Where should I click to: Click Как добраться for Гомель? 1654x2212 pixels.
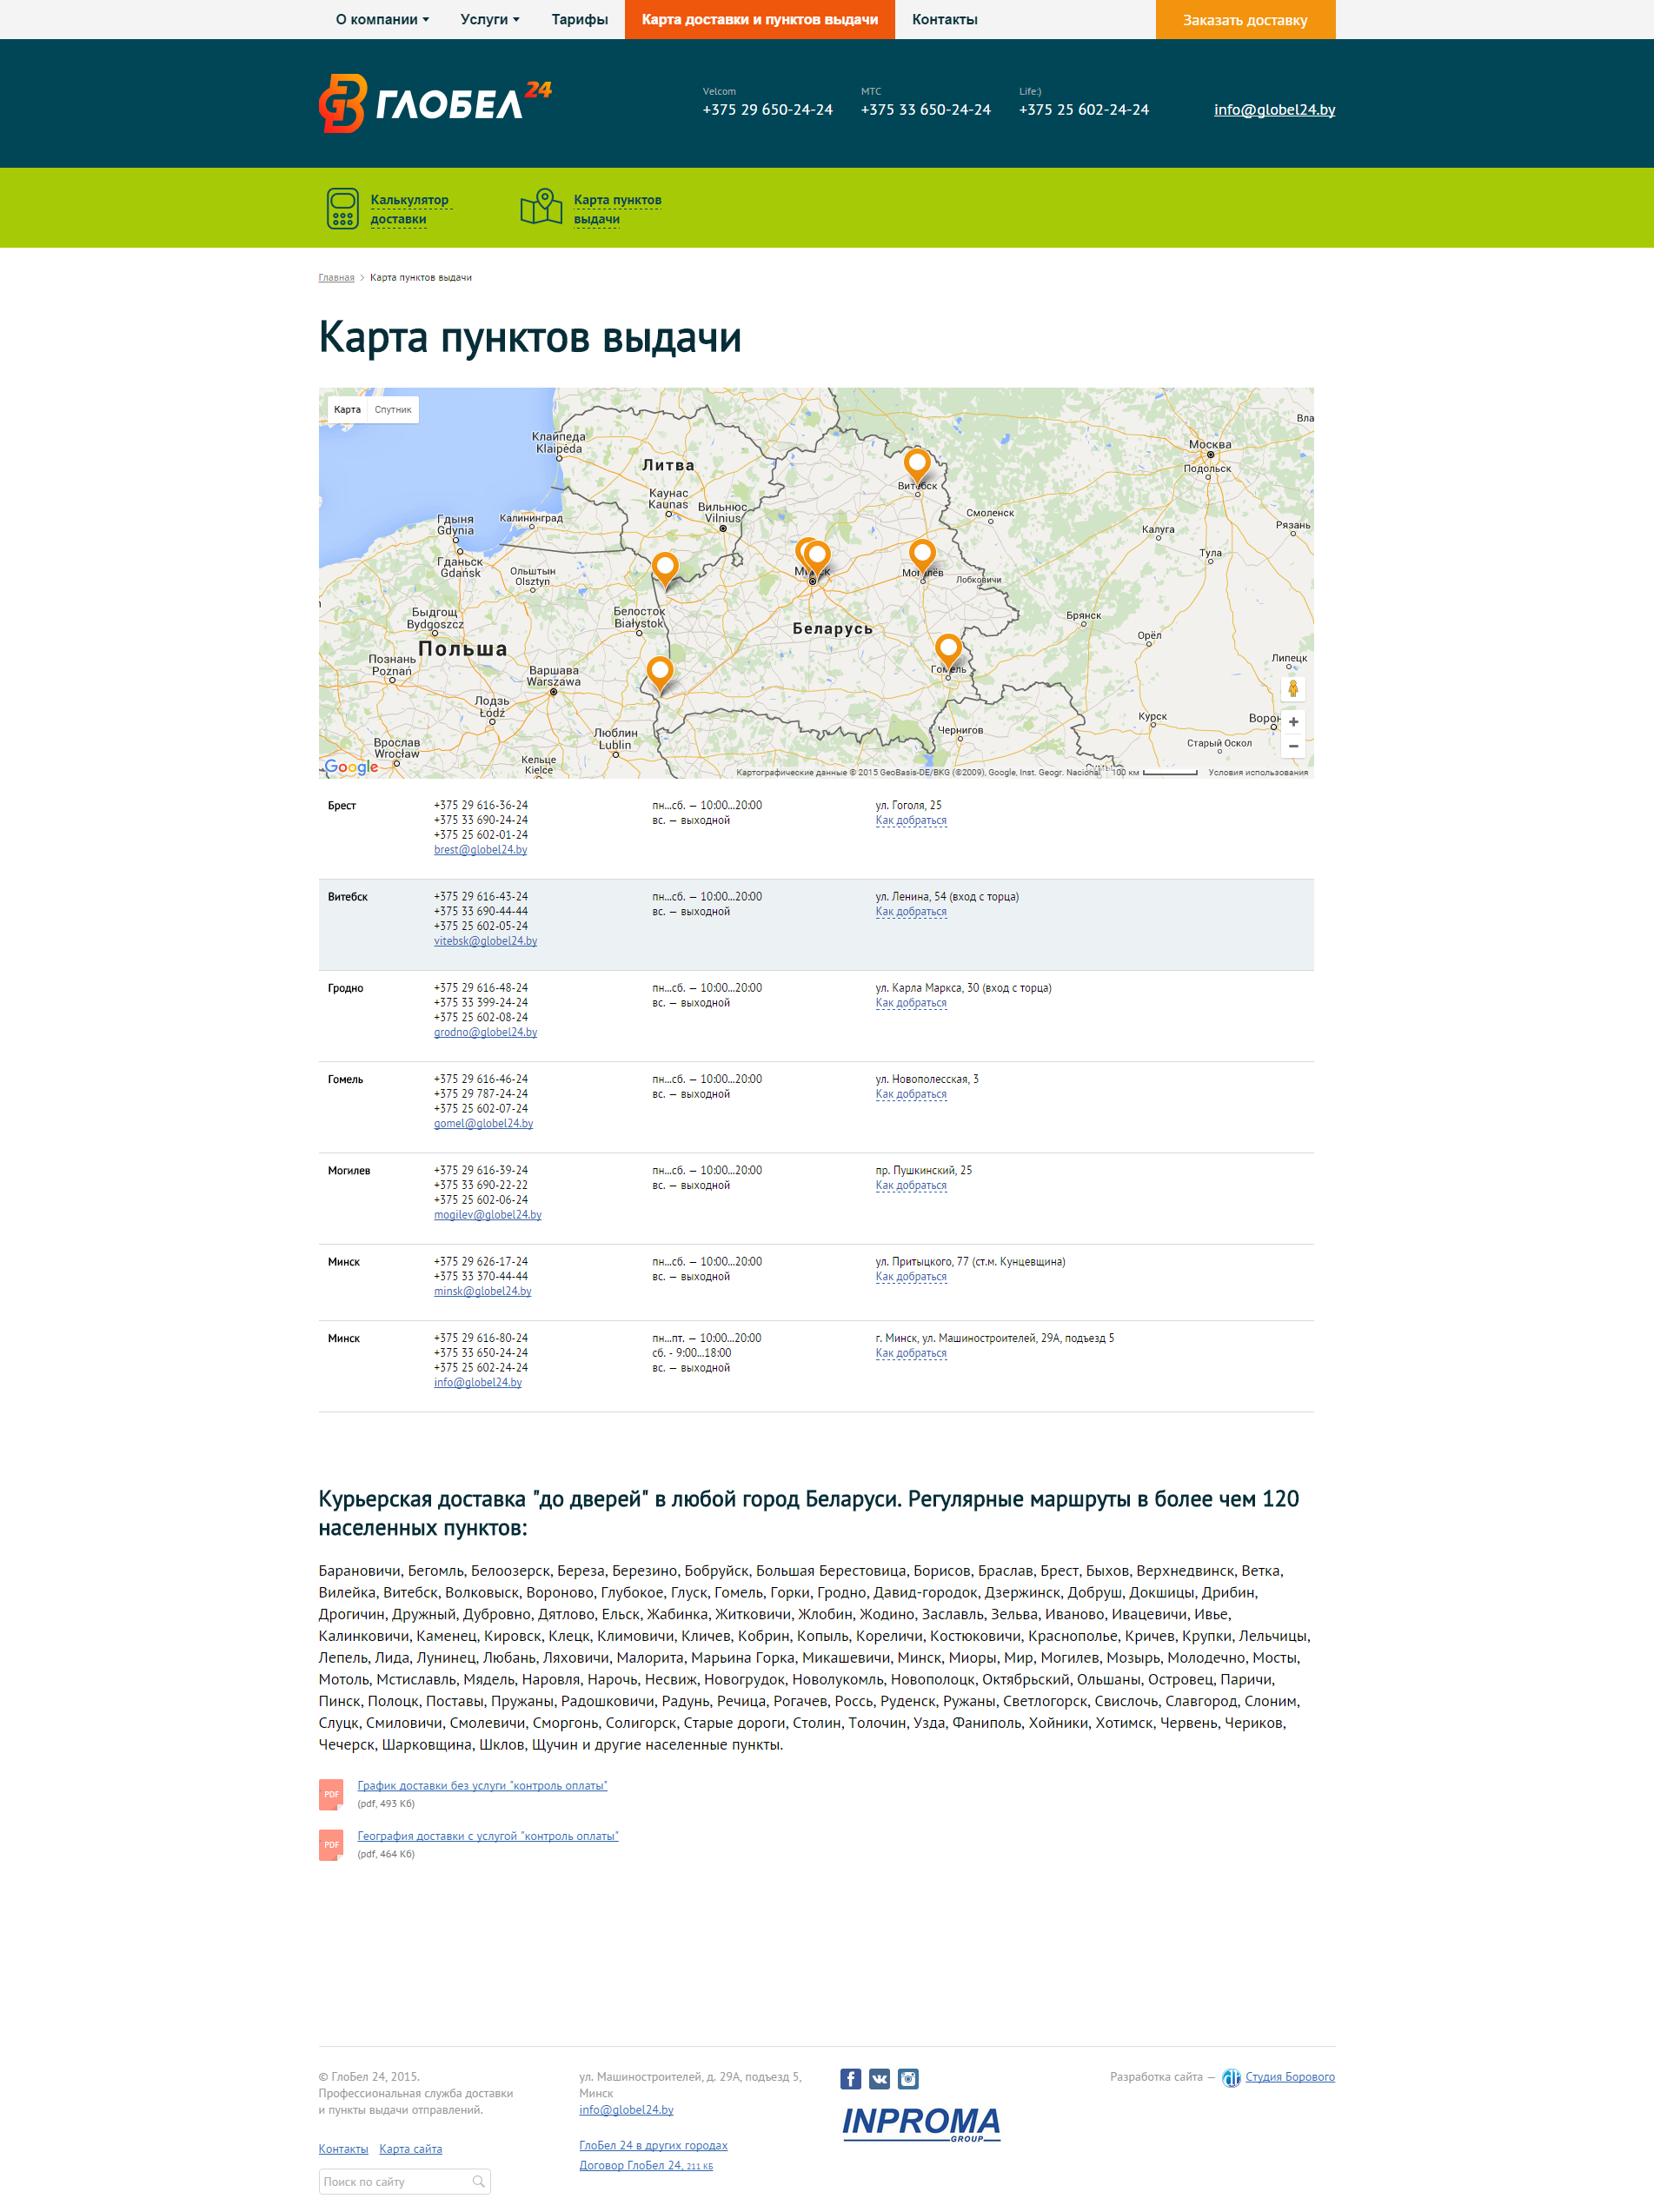[x=911, y=1095]
